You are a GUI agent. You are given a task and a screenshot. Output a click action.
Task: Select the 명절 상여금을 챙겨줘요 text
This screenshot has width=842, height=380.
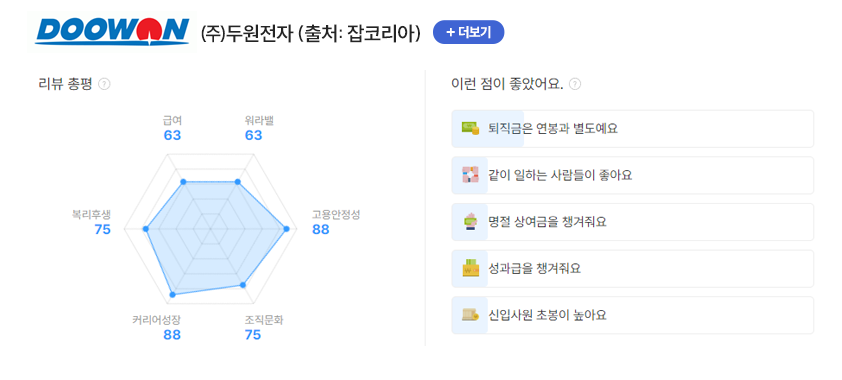[x=547, y=222]
